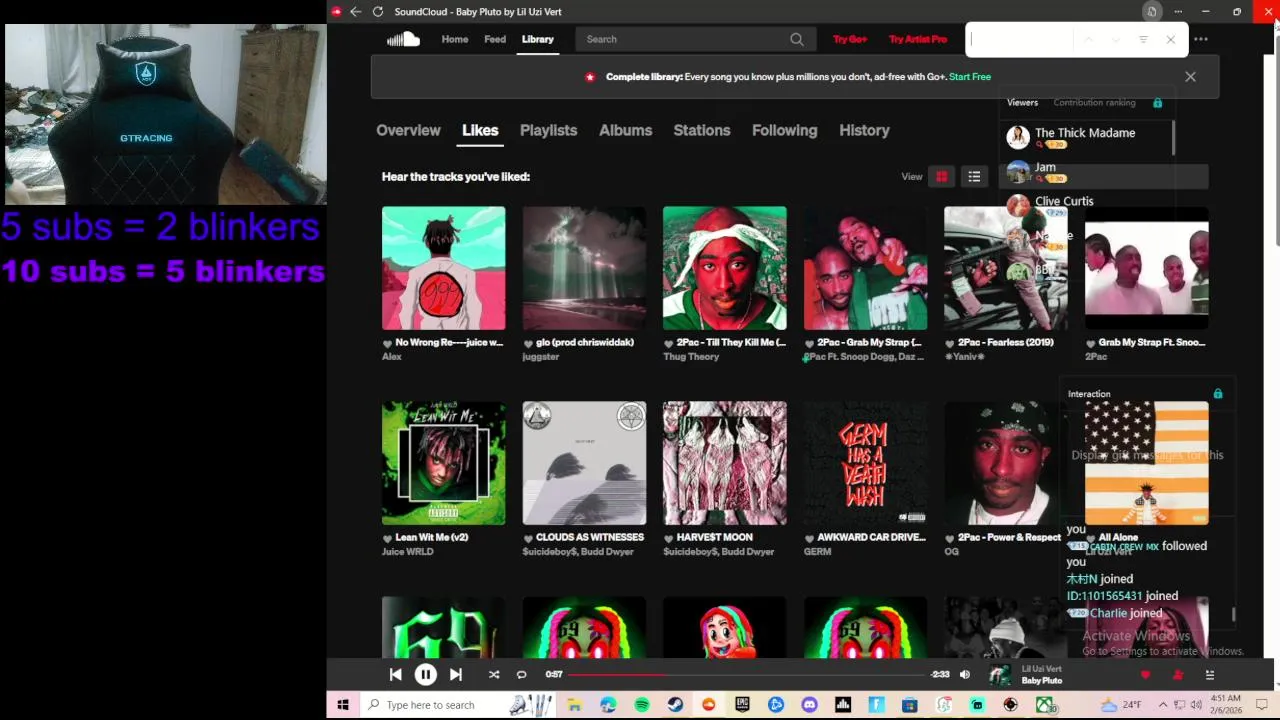Open the glo (prod chriswiddak) track cover
1280x720 pixels.
point(584,268)
